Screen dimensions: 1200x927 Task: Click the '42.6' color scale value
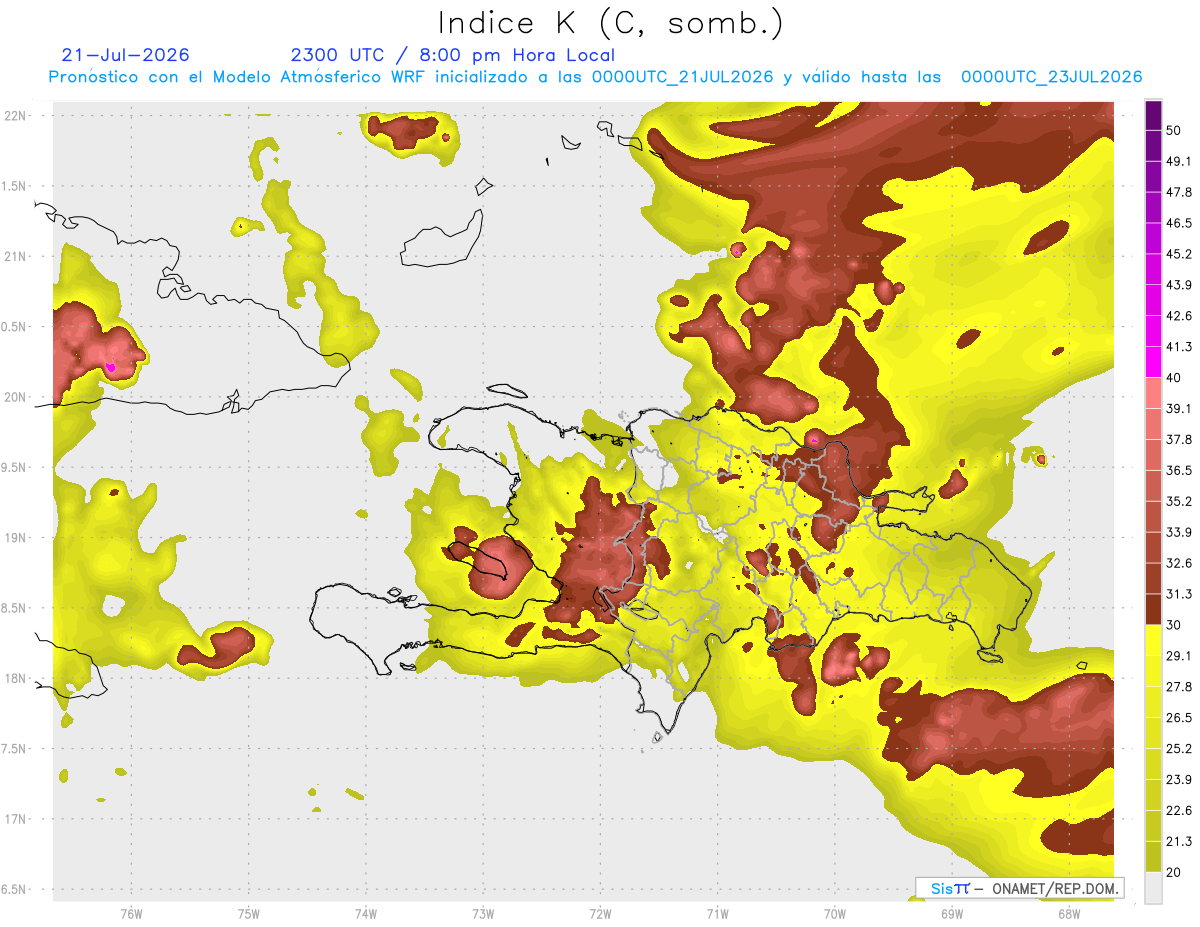click(1179, 316)
